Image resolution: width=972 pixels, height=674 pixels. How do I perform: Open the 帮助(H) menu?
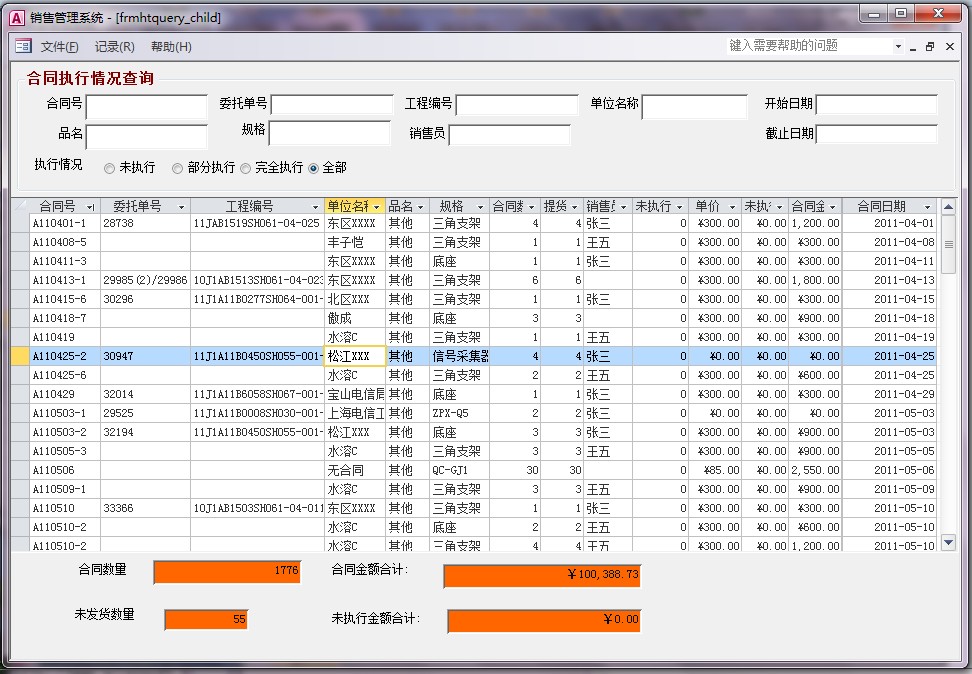tap(171, 47)
